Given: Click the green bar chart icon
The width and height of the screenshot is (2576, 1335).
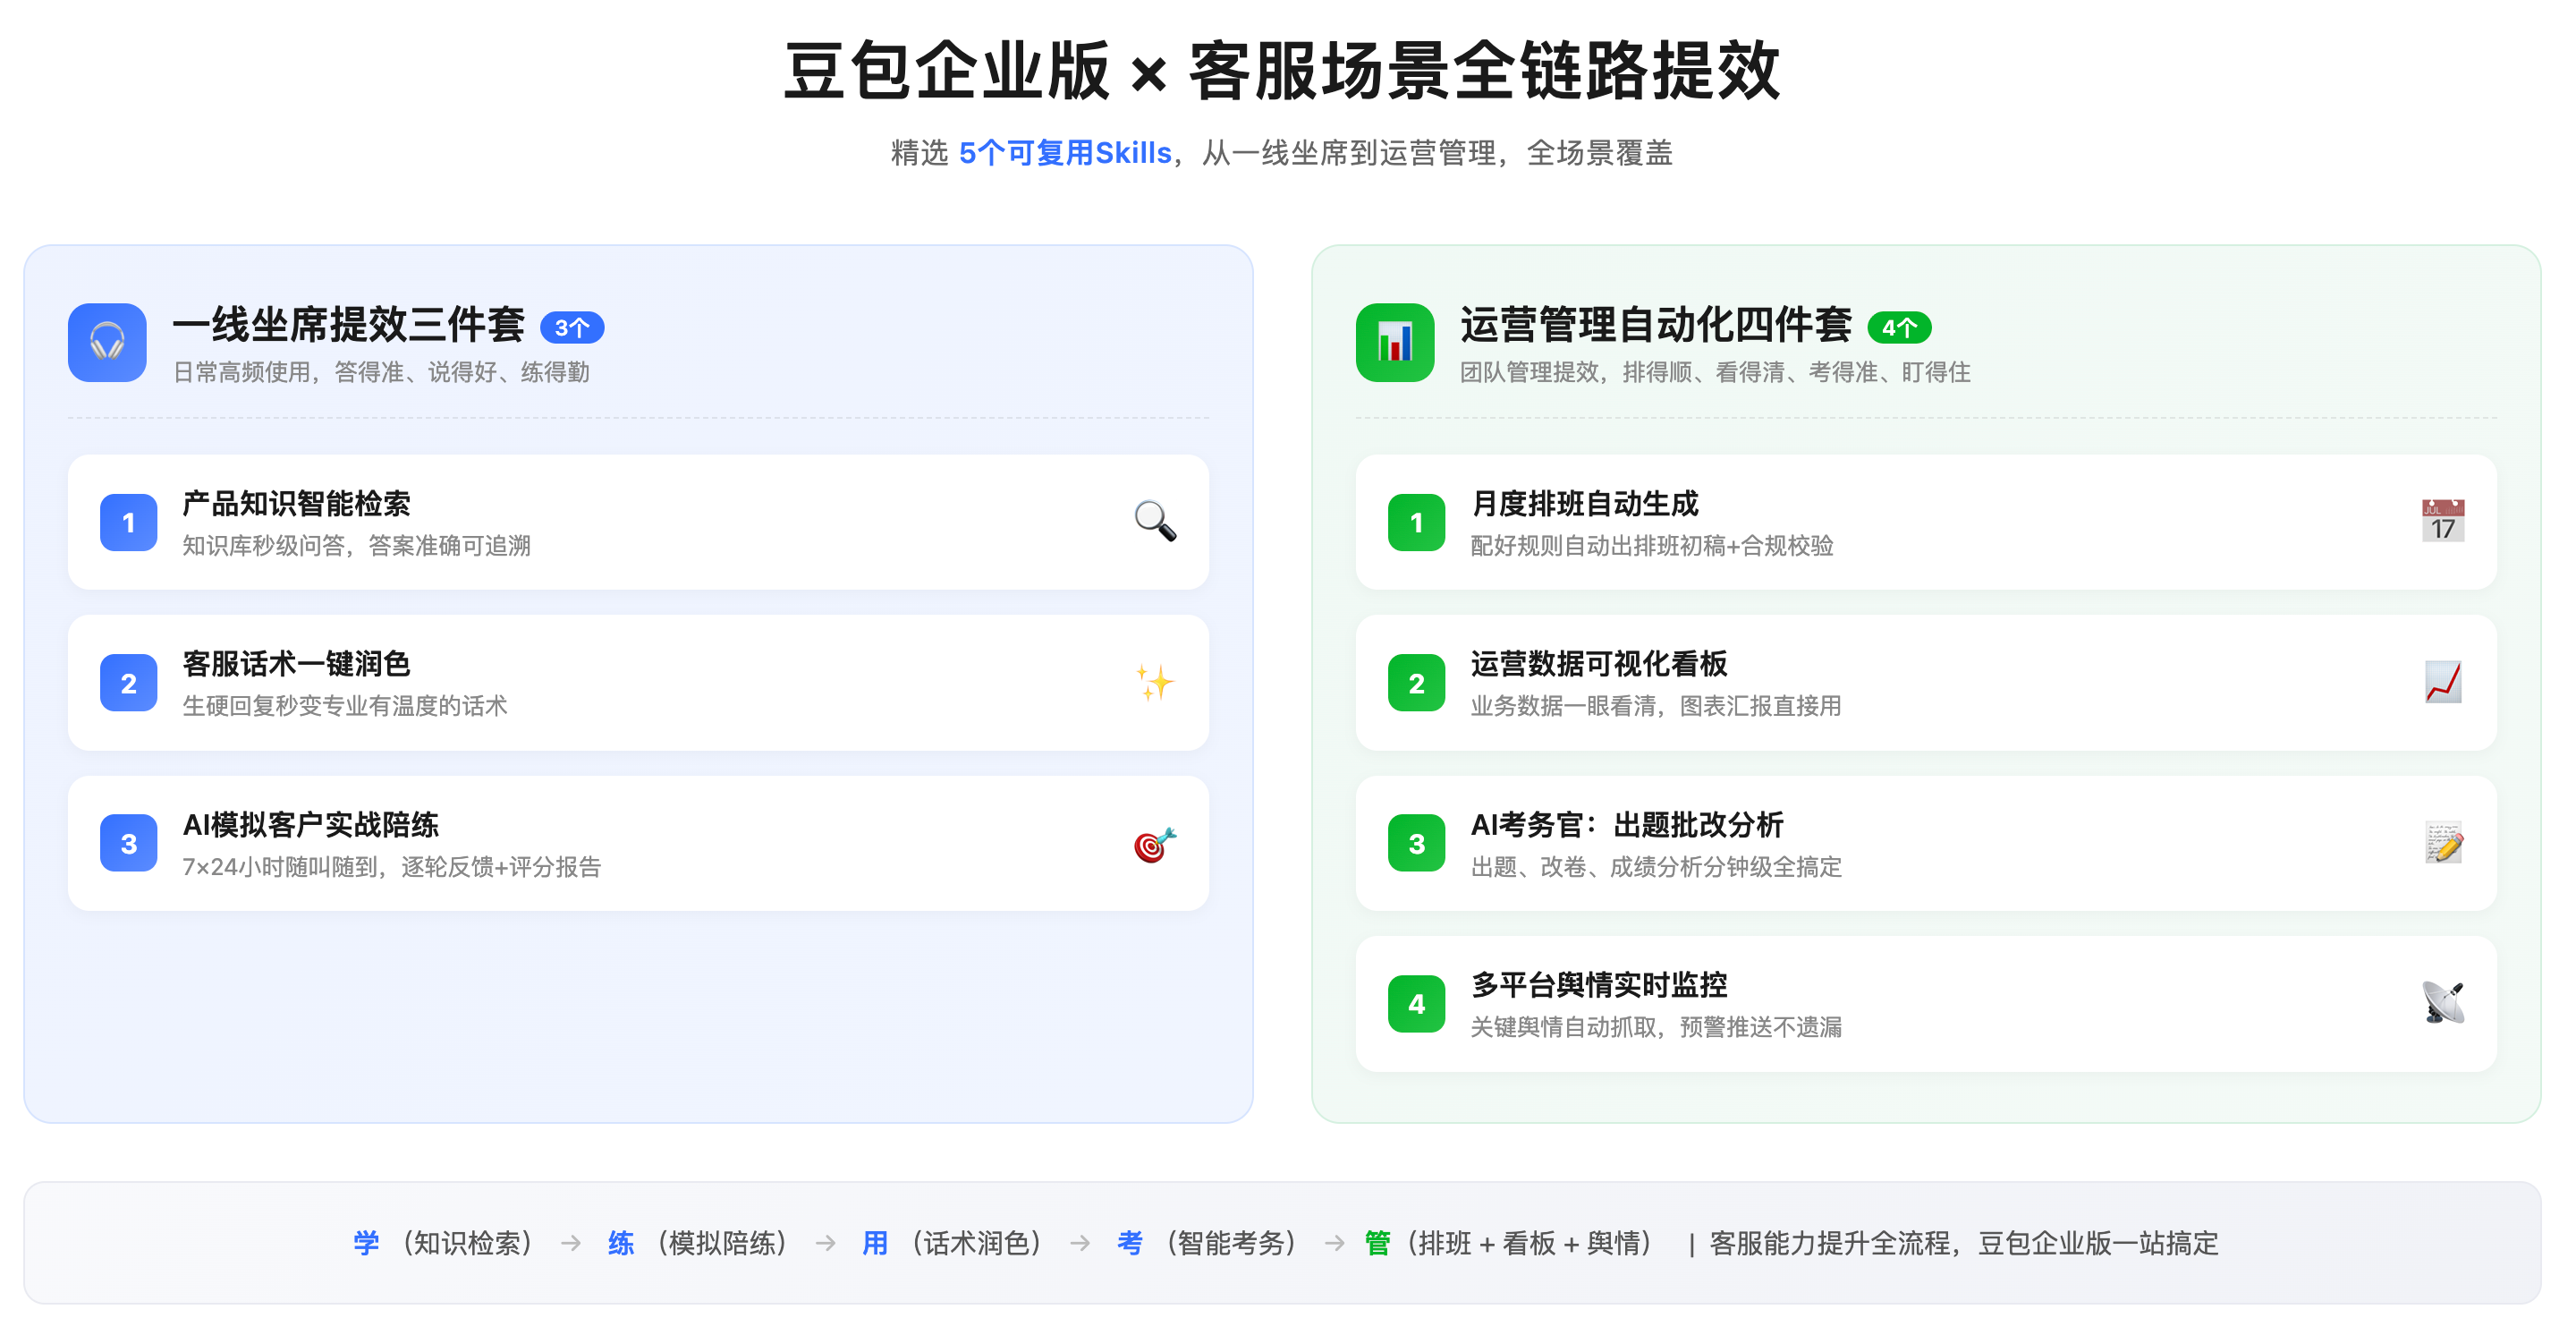Looking at the screenshot, I should tap(1394, 342).
